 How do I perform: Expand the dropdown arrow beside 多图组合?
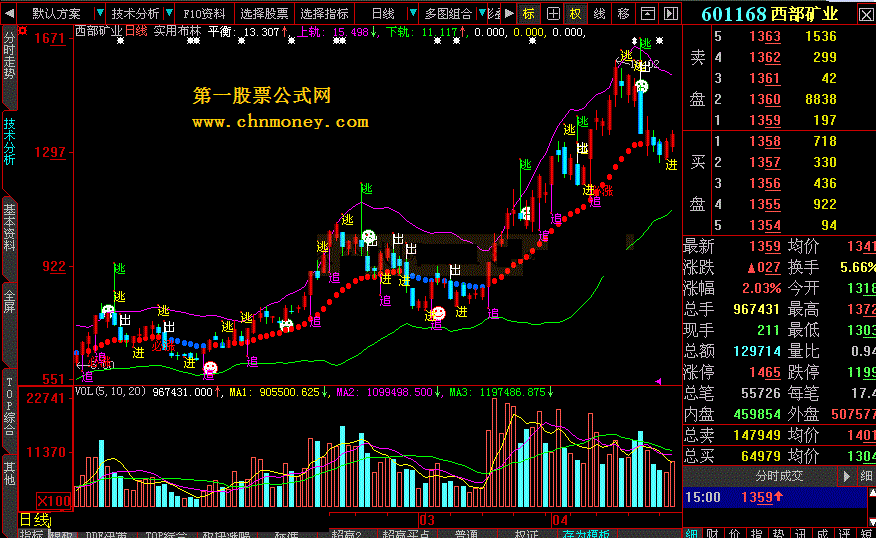click(482, 13)
